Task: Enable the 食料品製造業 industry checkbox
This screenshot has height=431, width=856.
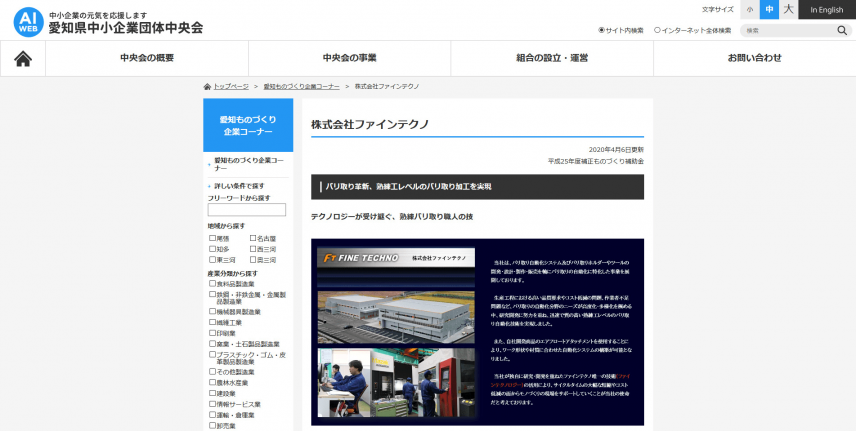Action: click(x=212, y=284)
